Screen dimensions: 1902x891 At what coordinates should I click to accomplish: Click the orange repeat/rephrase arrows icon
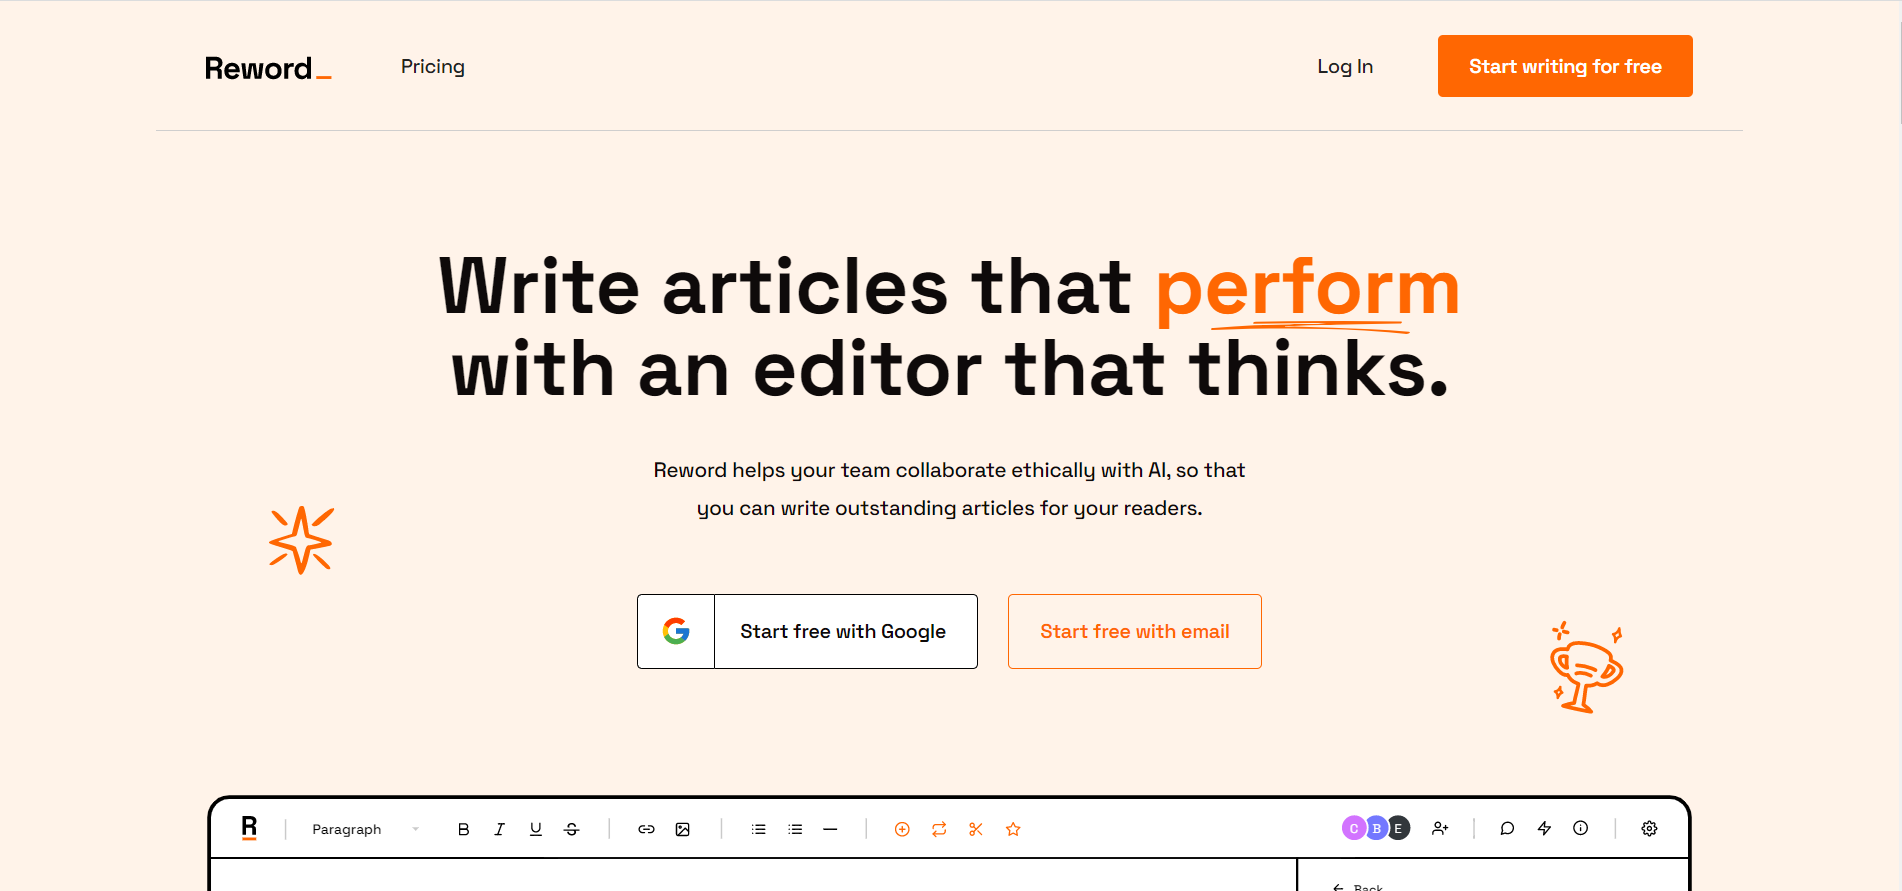click(939, 829)
